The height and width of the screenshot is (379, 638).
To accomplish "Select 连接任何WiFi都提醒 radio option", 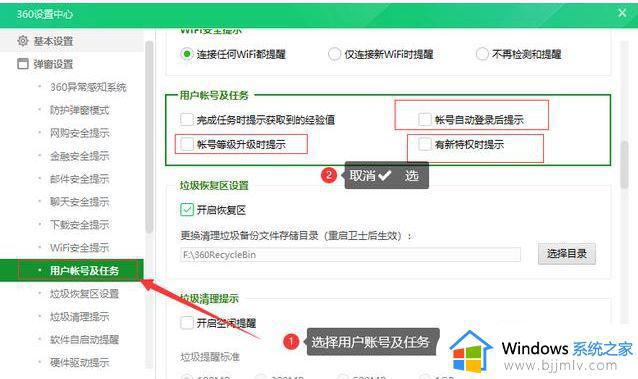I will tap(187, 54).
